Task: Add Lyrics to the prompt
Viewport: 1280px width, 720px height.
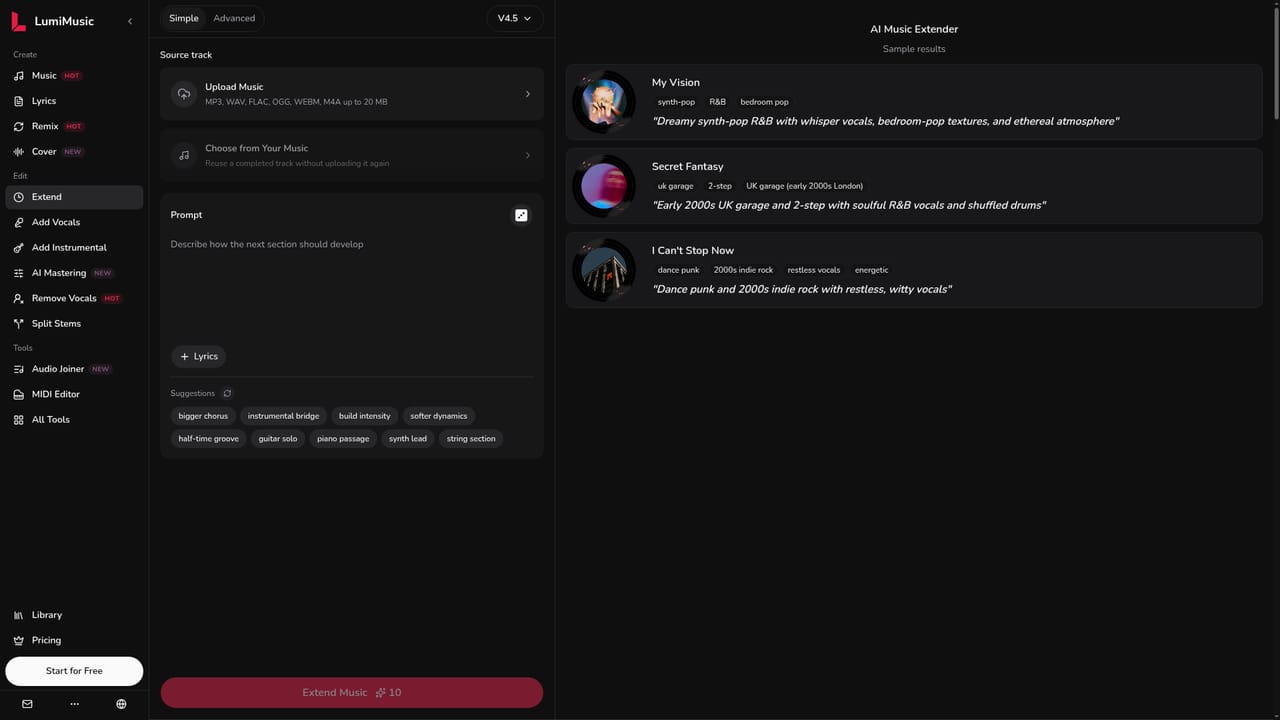Action: [x=199, y=357]
